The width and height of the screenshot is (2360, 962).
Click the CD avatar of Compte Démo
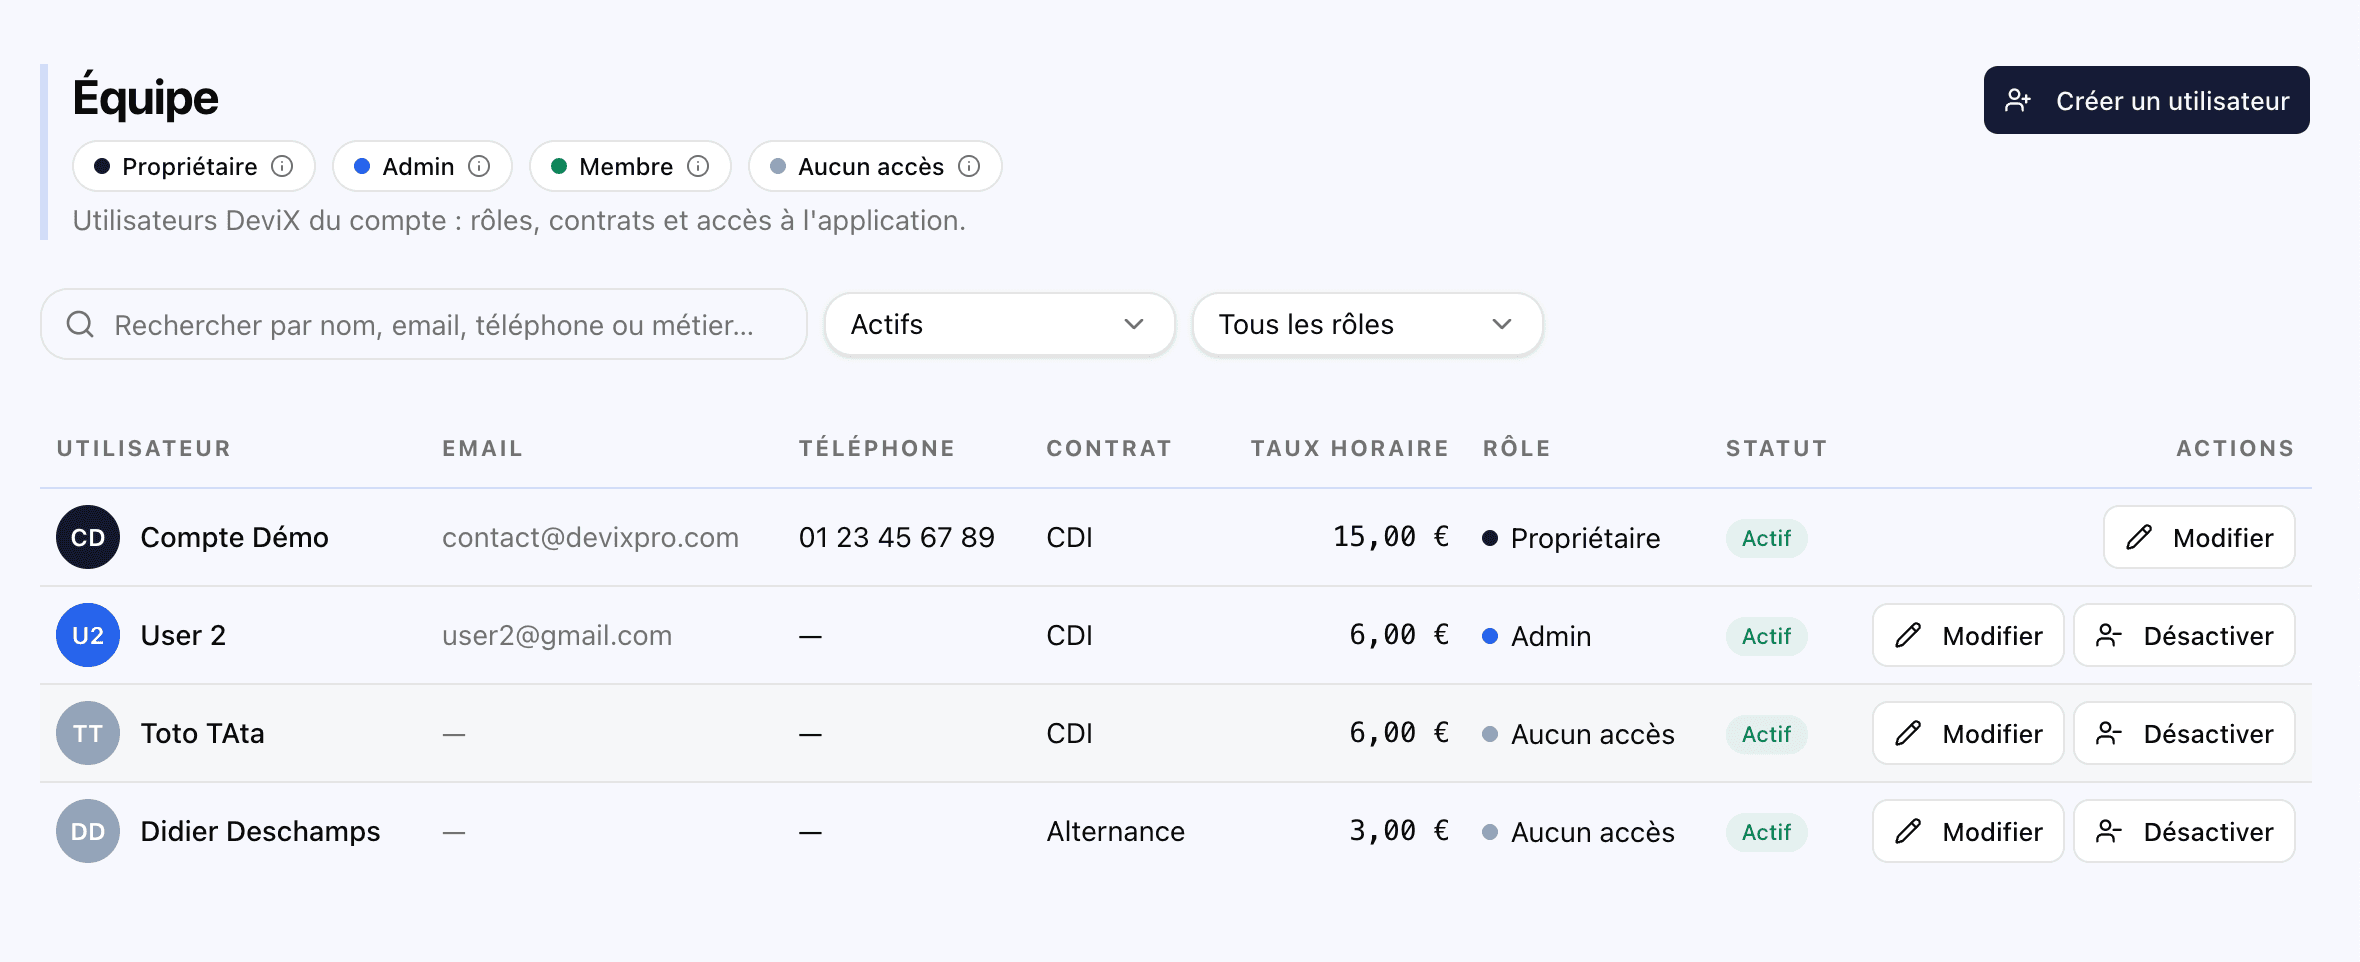[x=88, y=537]
